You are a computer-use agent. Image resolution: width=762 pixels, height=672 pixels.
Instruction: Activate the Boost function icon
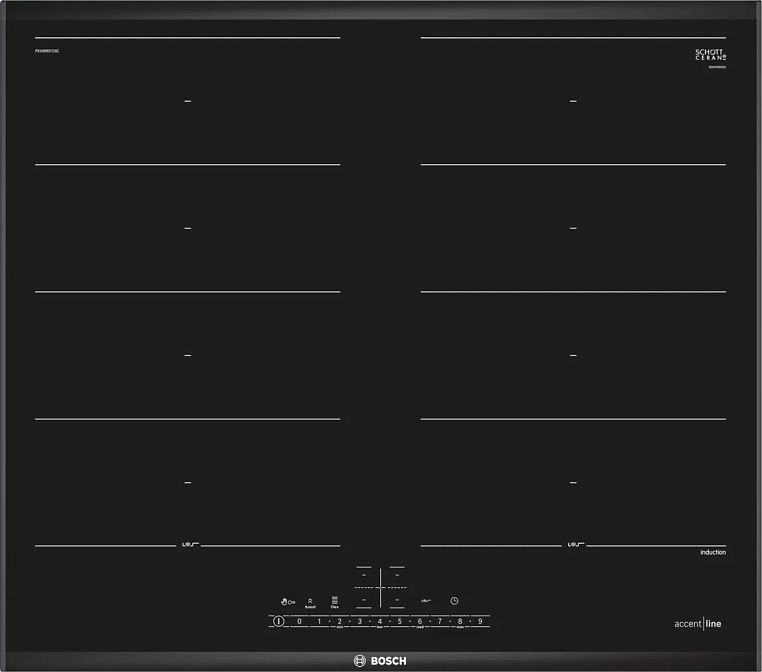point(311,602)
